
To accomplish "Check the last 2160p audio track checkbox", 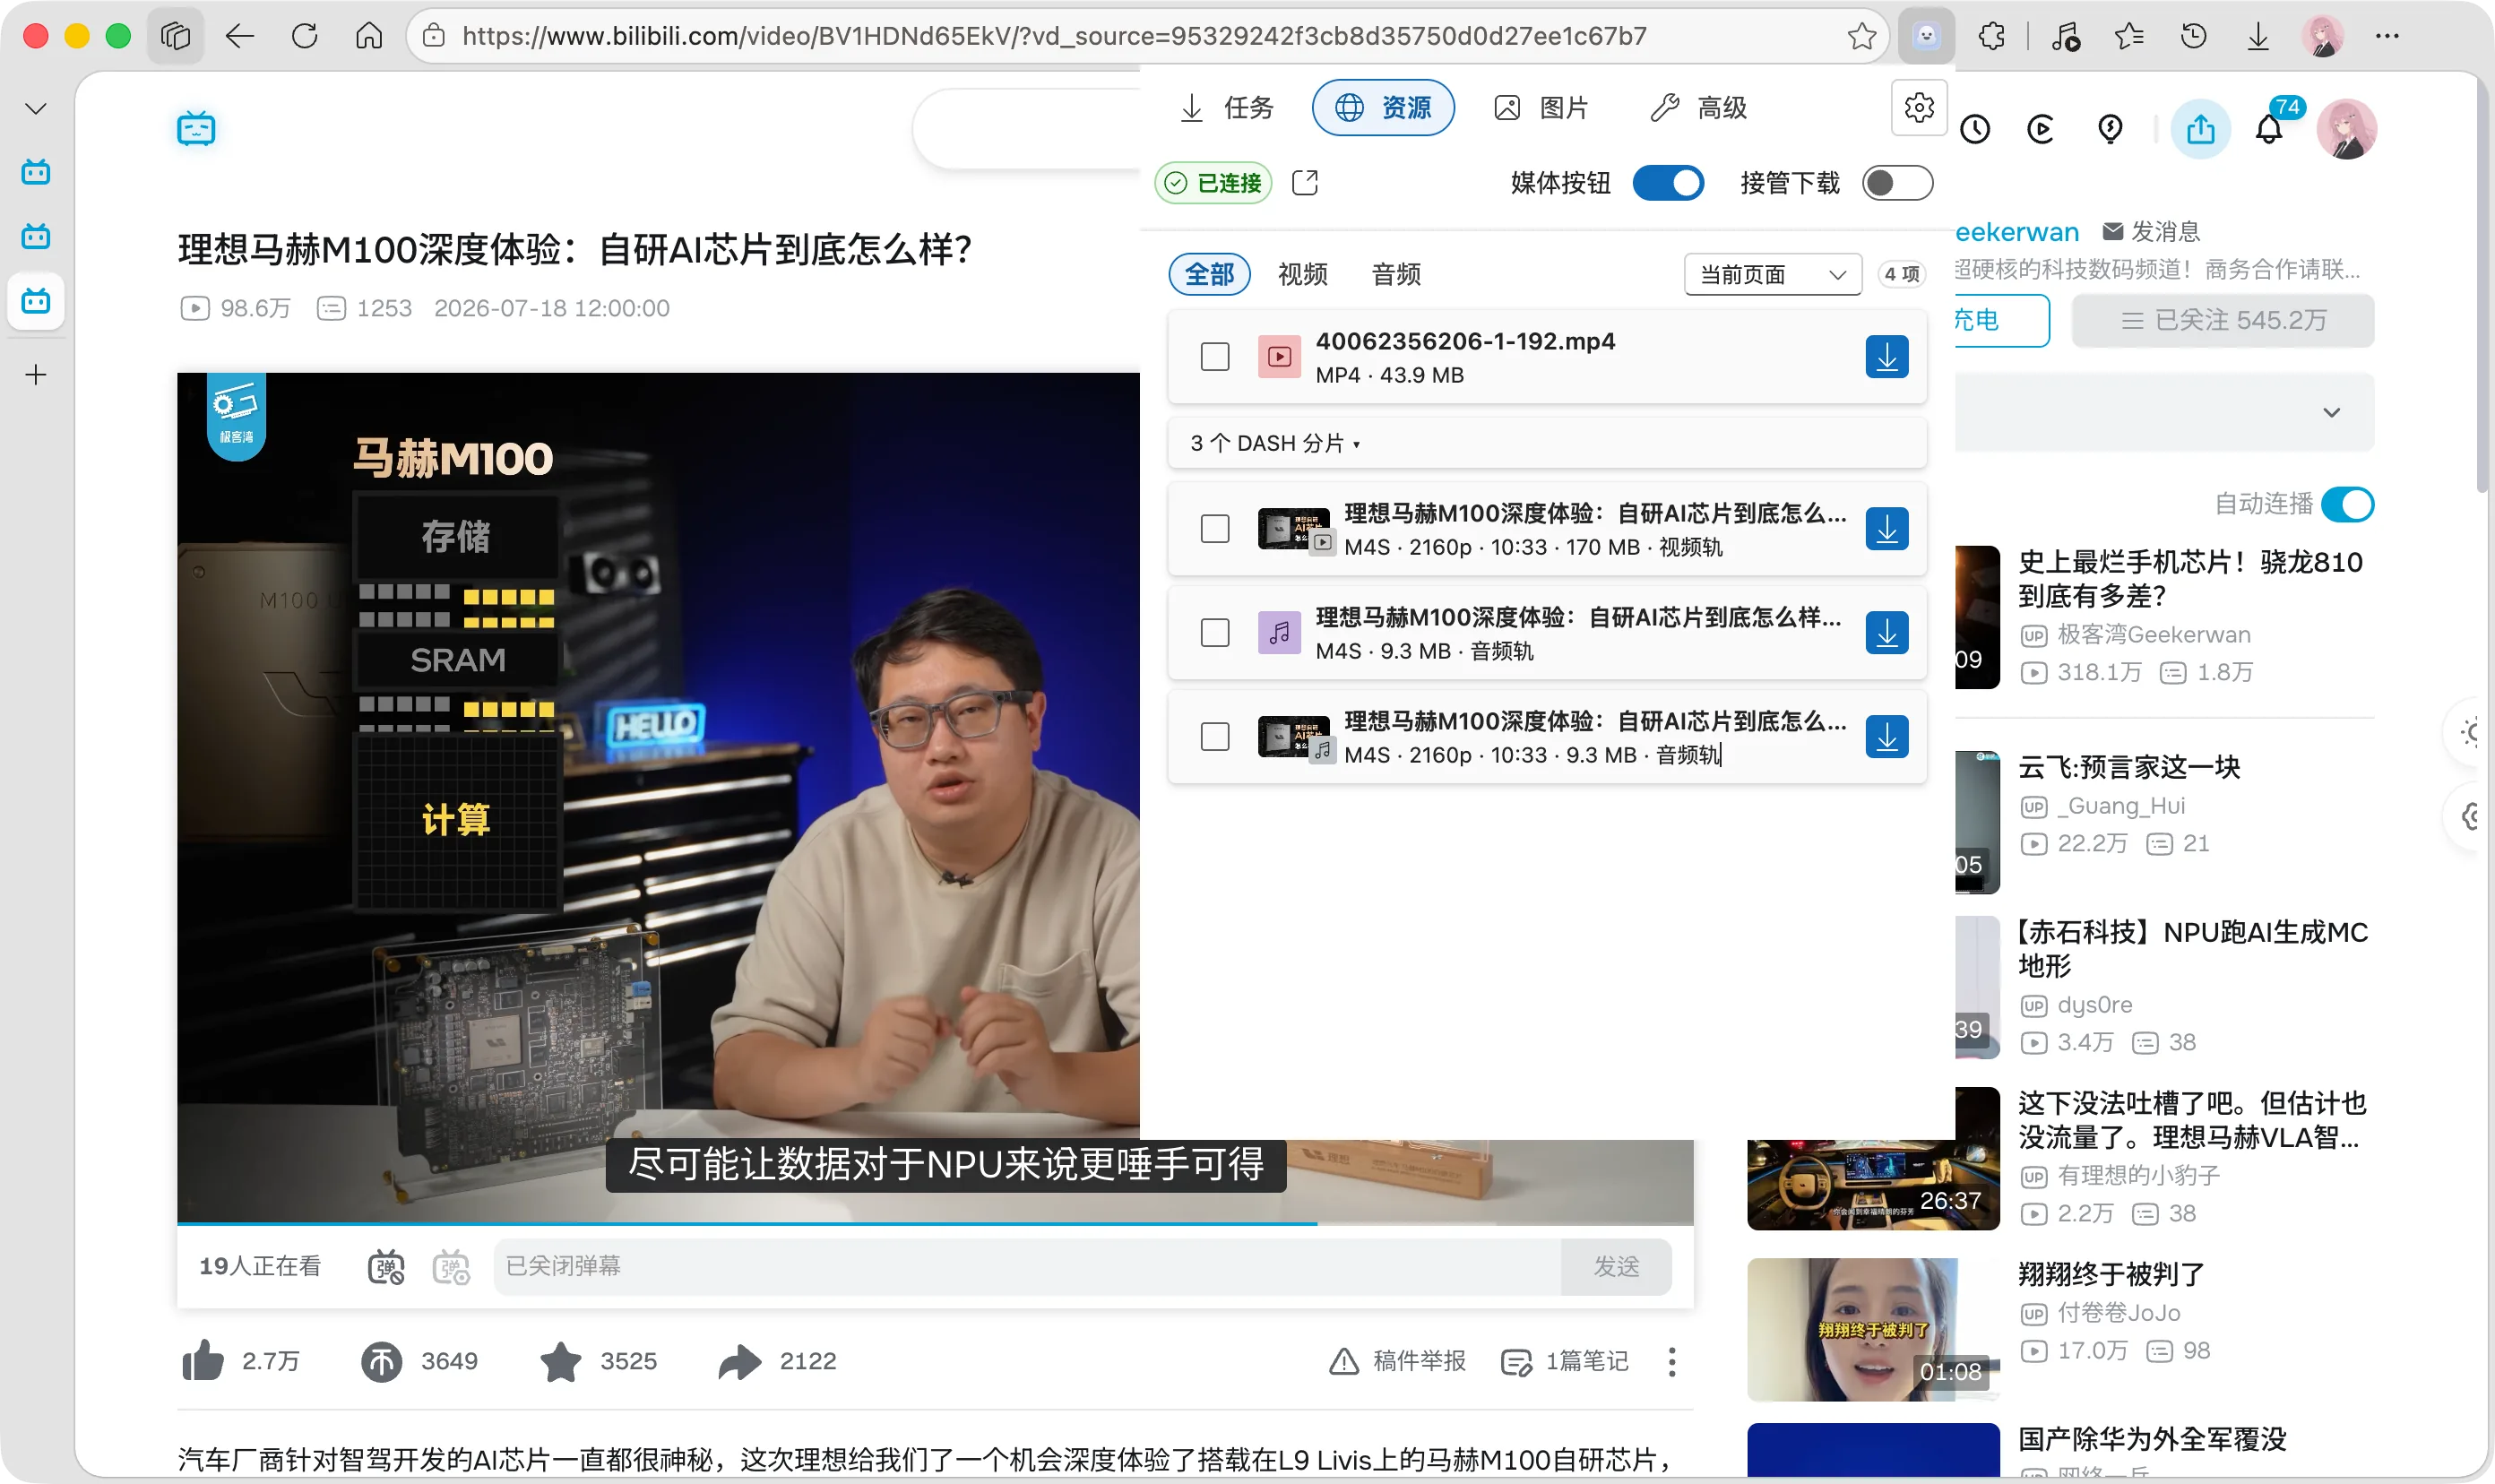I will tap(1215, 737).
